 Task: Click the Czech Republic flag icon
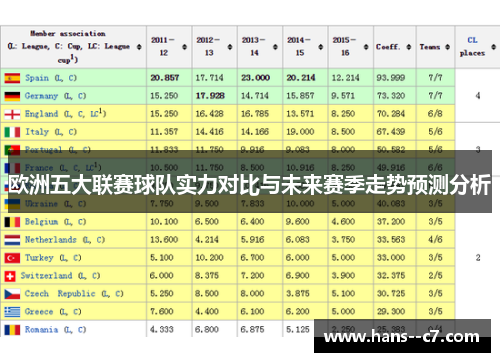[12, 294]
